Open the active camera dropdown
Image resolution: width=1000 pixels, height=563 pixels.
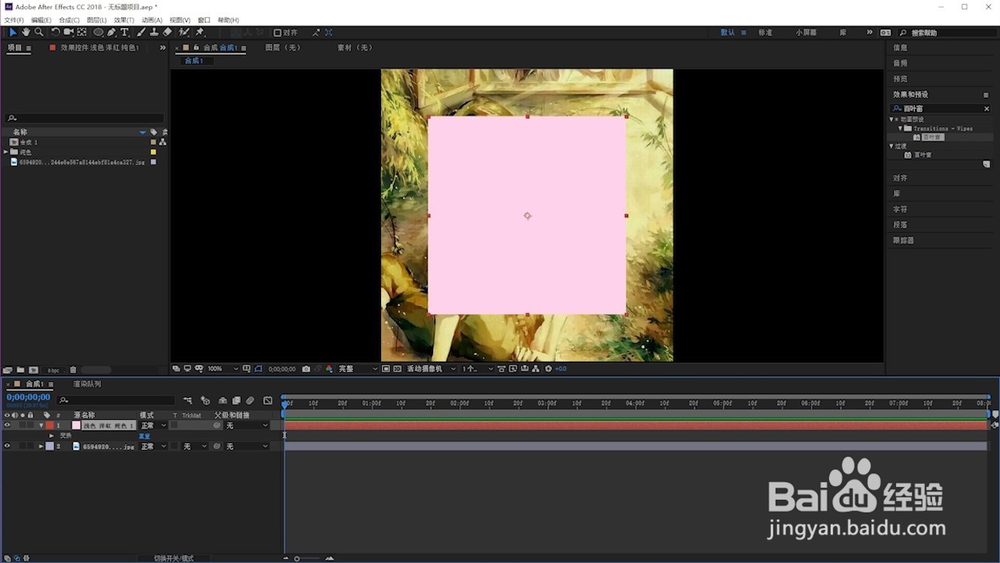pos(431,369)
